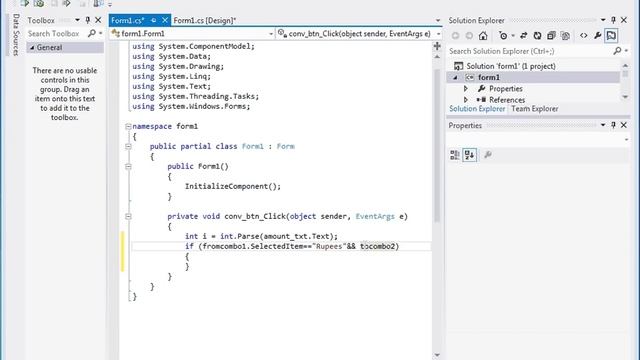Open the Toolbox window position dropdown
Screen dimensions: 640x360
(x=77, y=20)
